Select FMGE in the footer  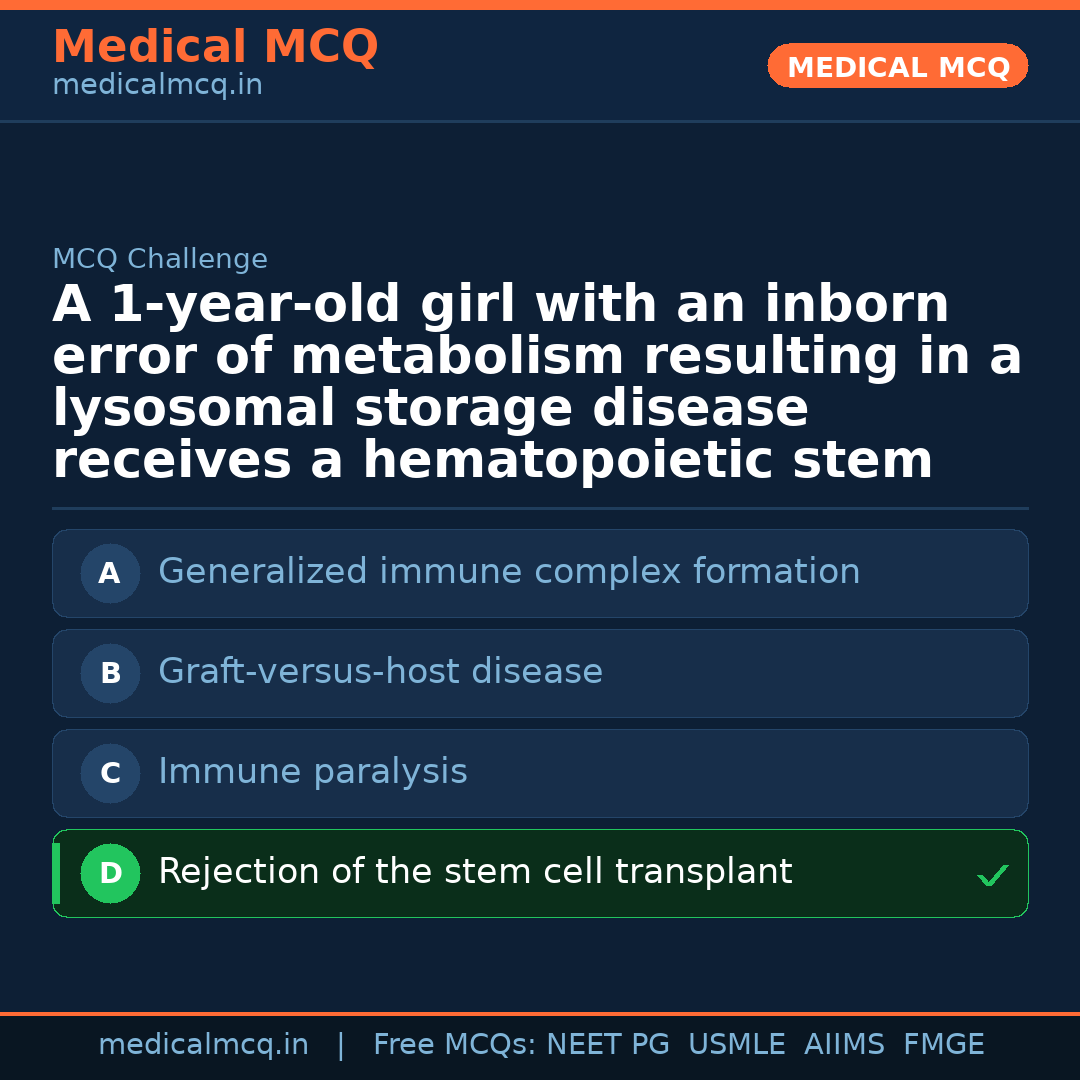[943, 1045]
